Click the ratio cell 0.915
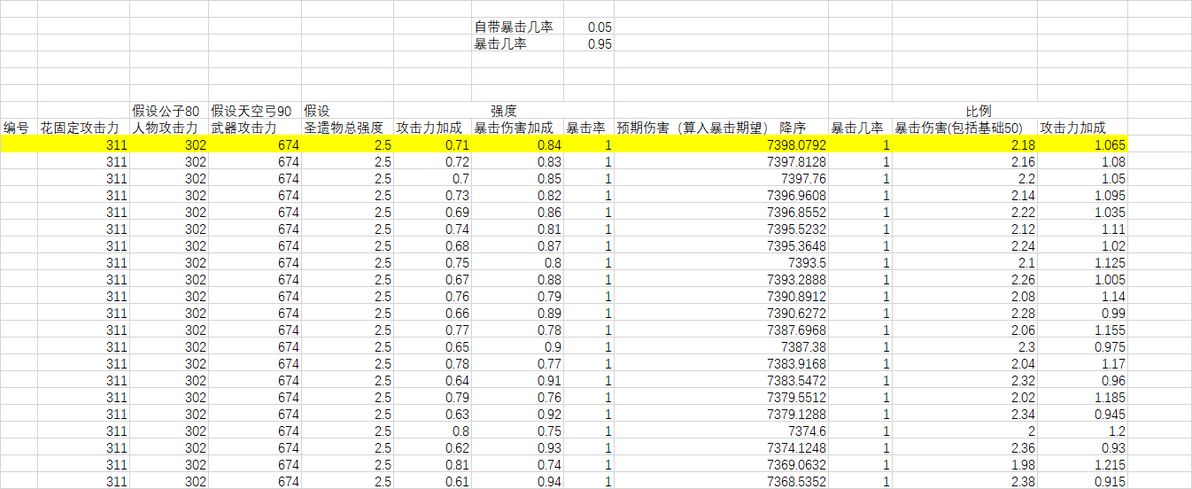Image resolution: width=1192 pixels, height=489 pixels. (x=1083, y=480)
